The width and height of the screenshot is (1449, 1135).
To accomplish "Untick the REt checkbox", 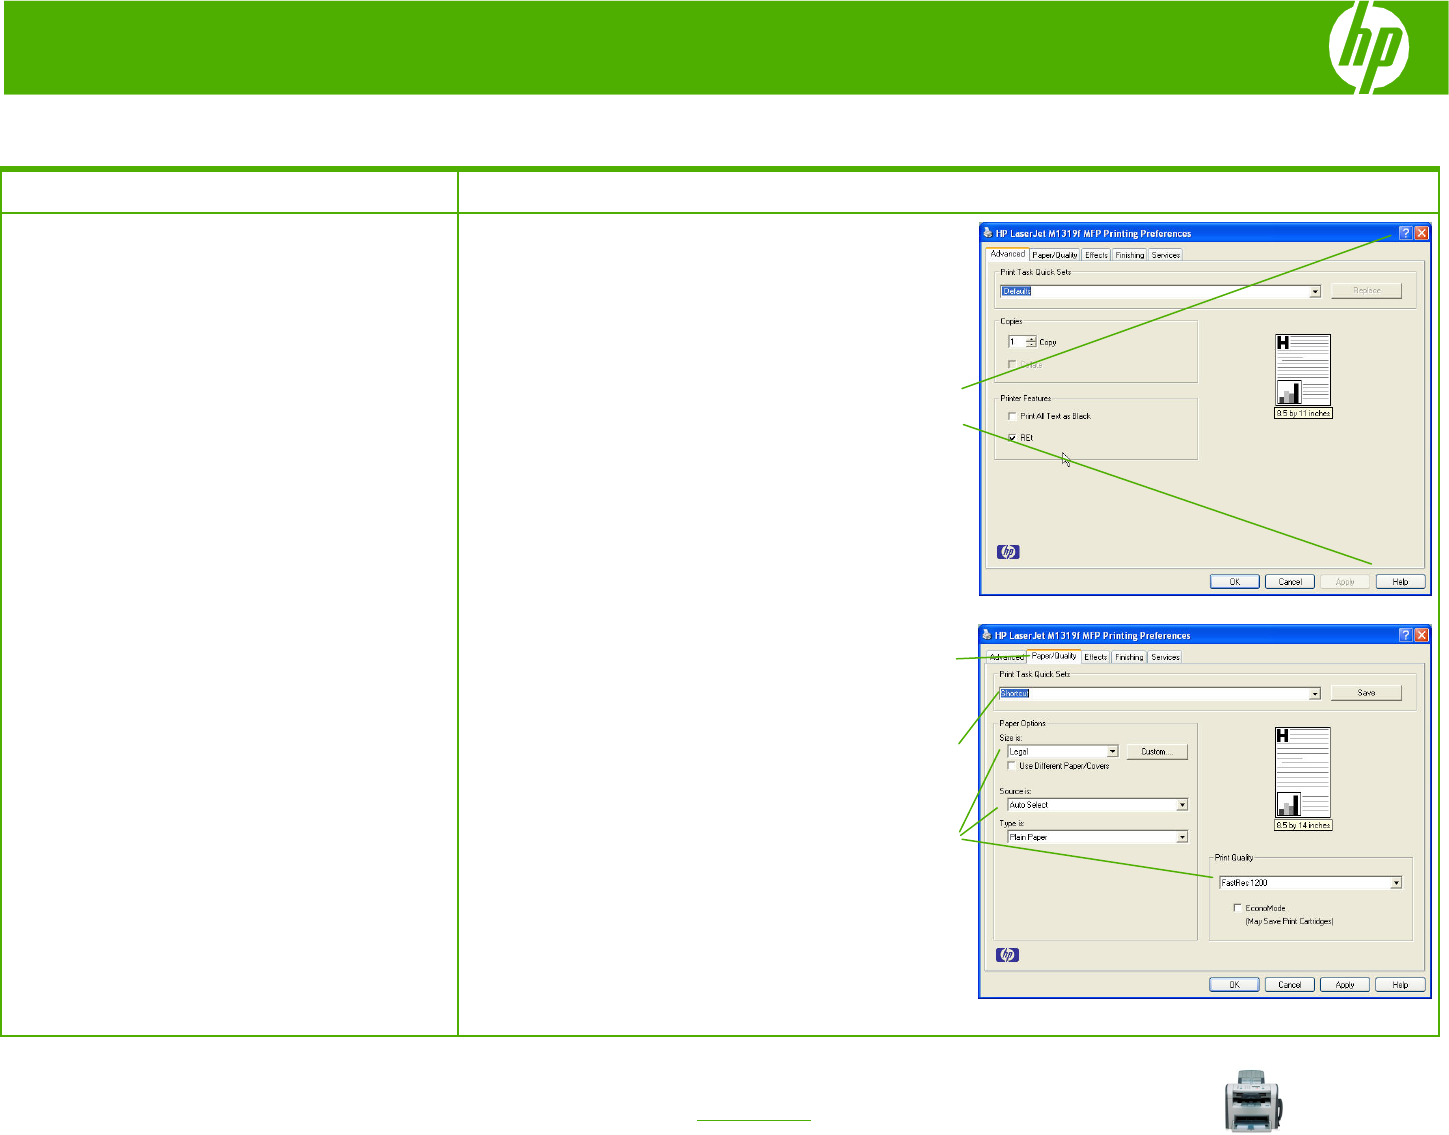I will pos(1013,438).
